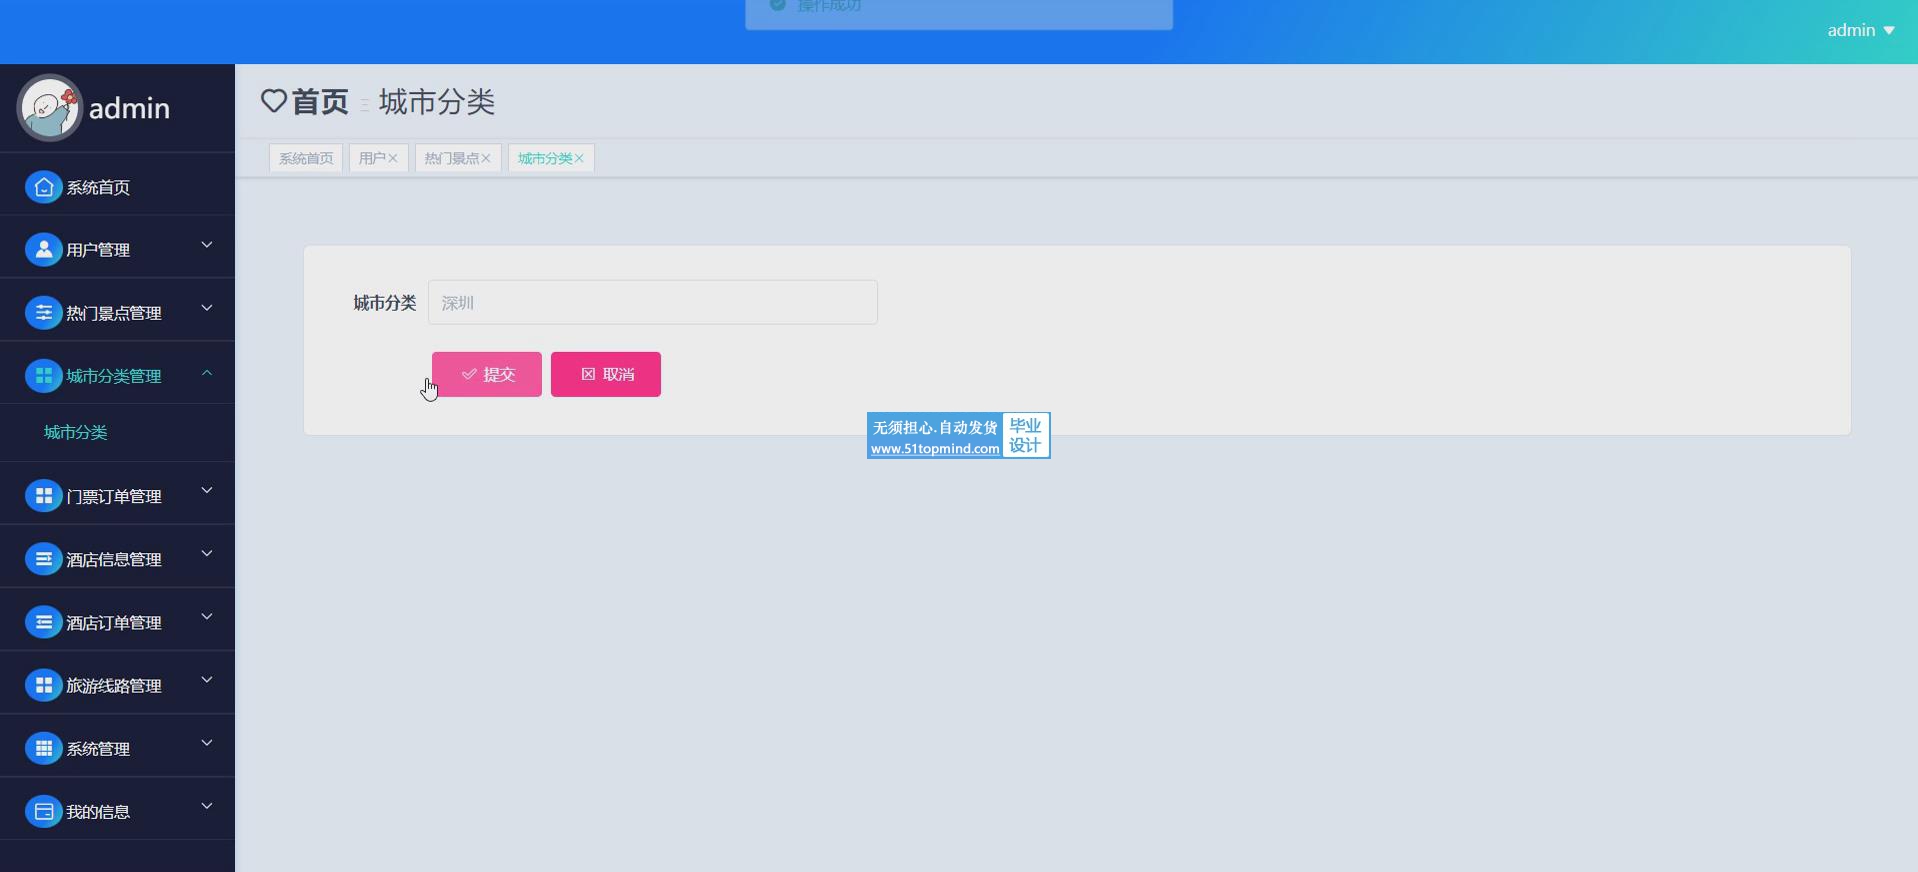Click the 城市分类管理 menu label
This screenshot has width=1918, height=872.
point(114,376)
